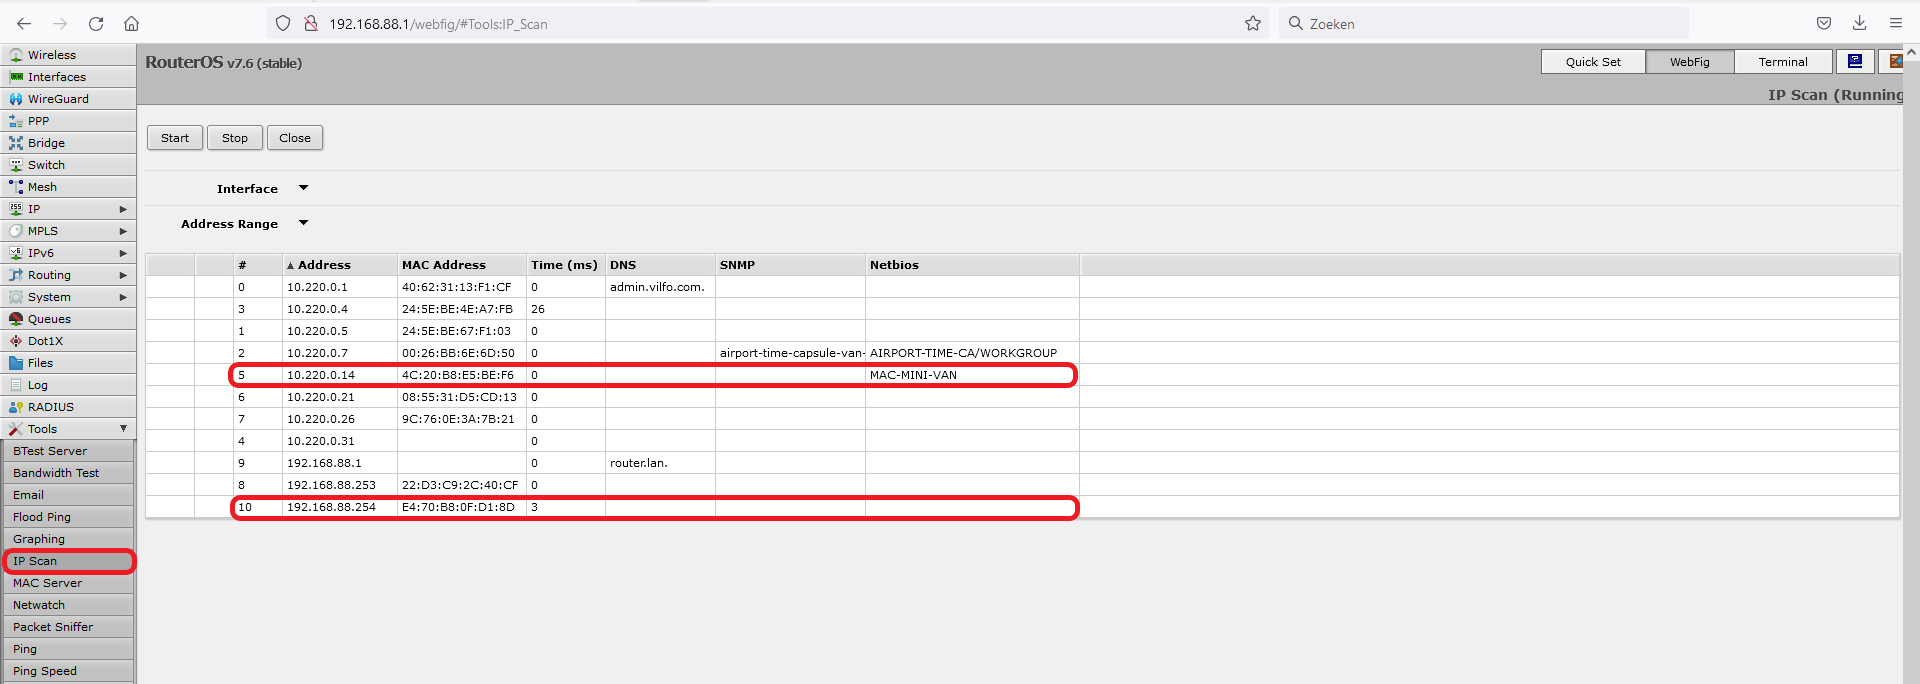1920x684 pixels.
Task: Select Ping Speed under Tools
Action: [x=68, y=671]
